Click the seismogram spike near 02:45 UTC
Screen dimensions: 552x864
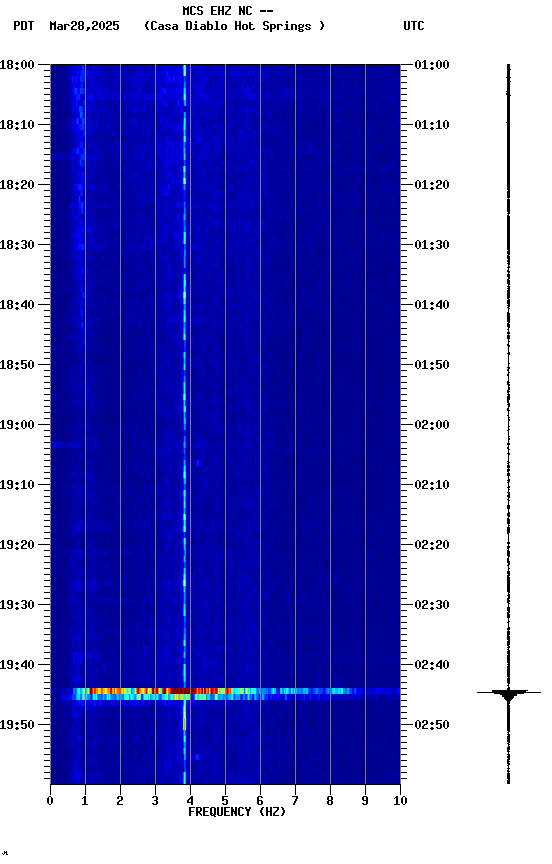(x=508, y=693)
